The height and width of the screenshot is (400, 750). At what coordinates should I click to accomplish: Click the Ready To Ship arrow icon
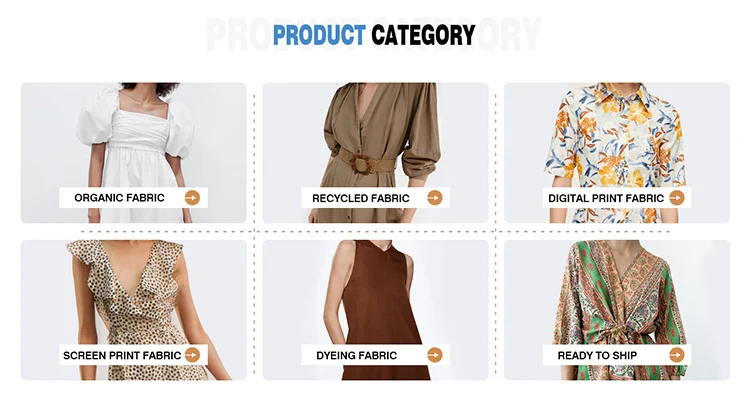point(676,355)
